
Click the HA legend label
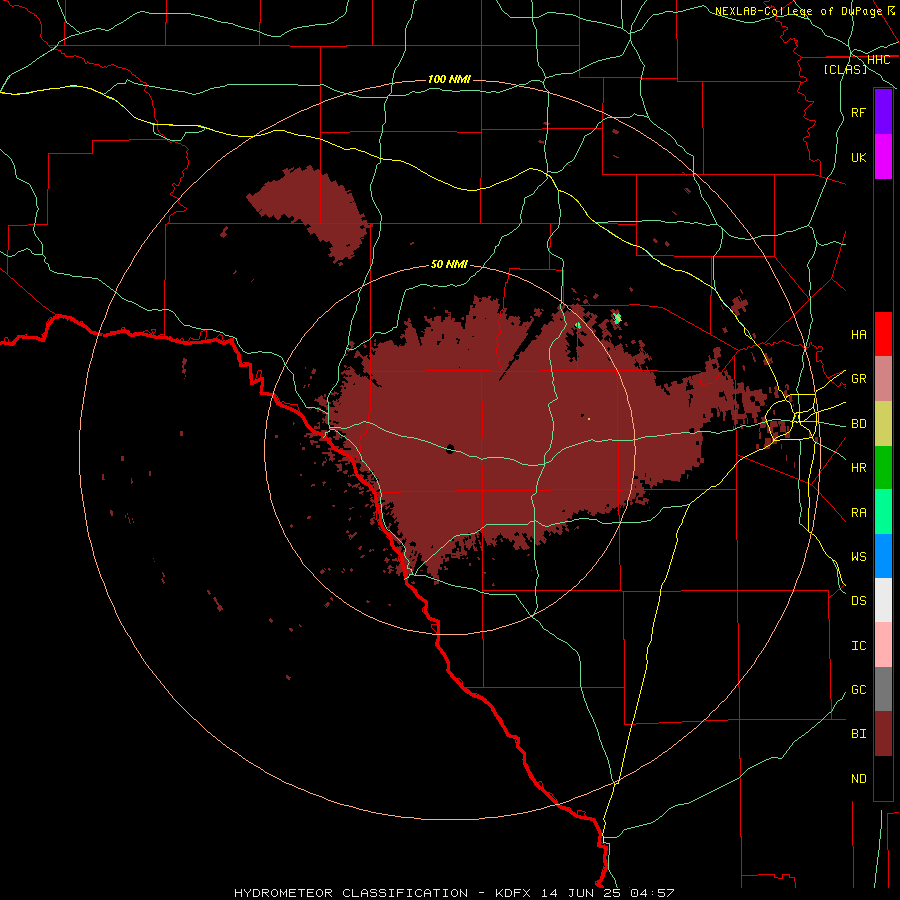click(859, 334)
